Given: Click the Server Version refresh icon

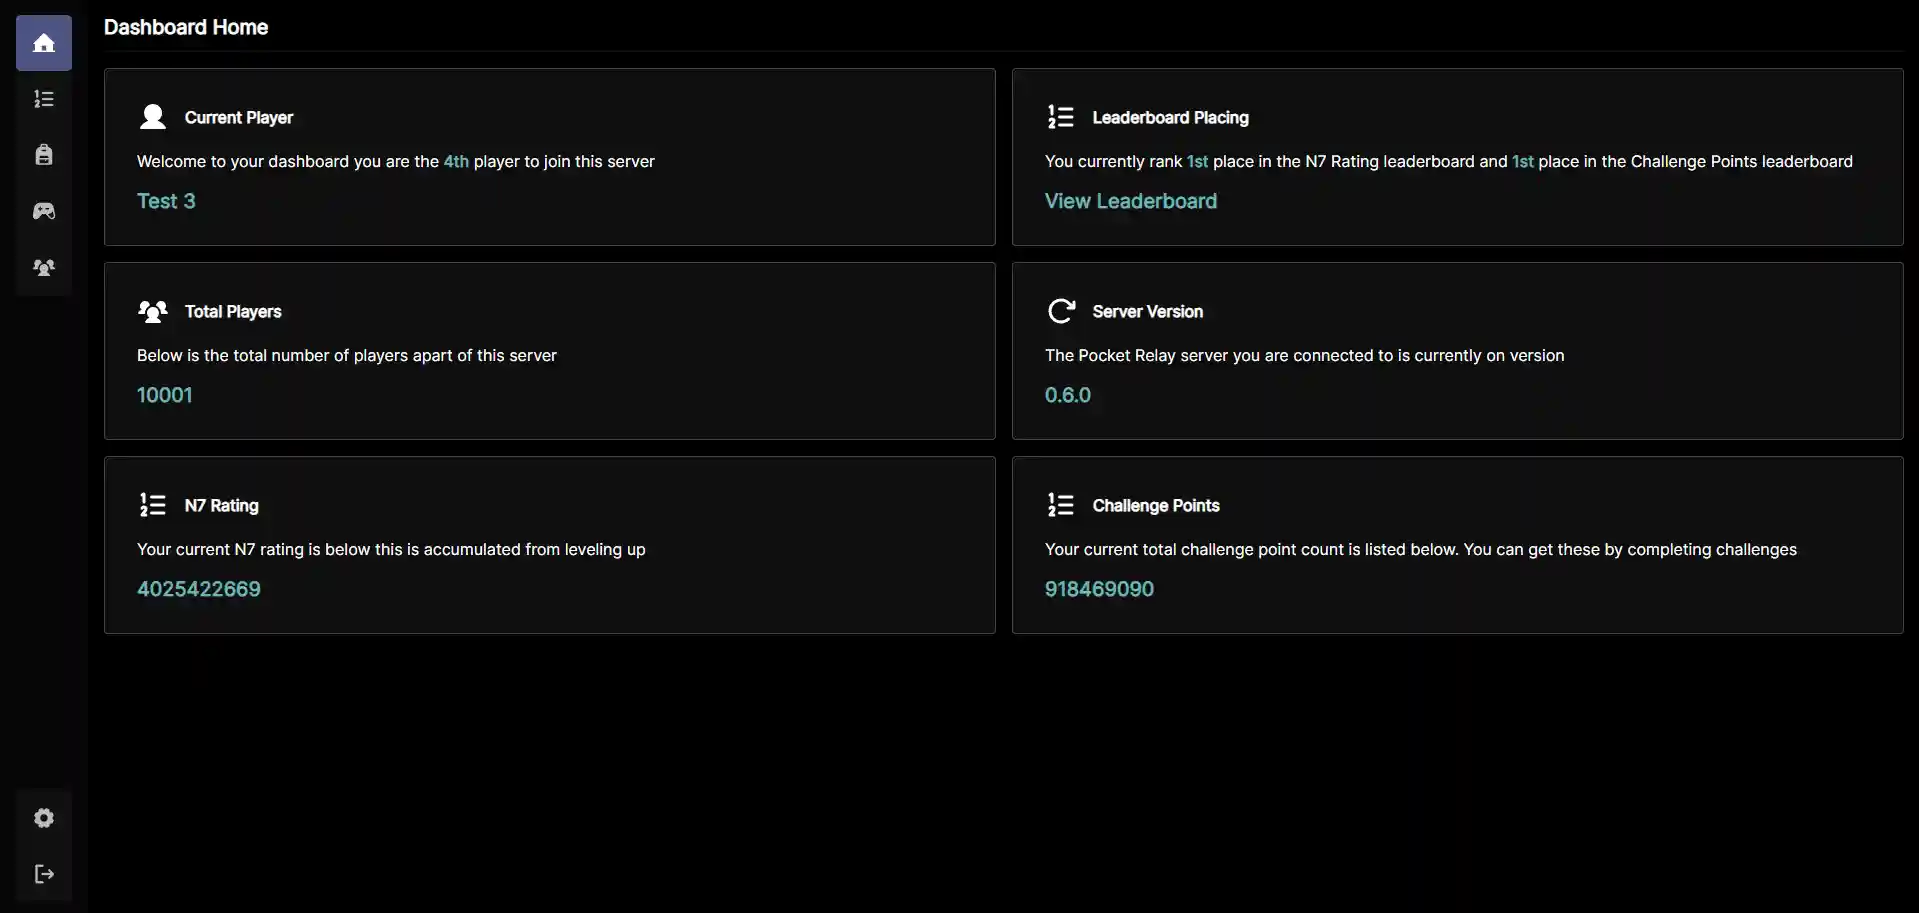Looking at the screenshot, I should [1061, 311].
